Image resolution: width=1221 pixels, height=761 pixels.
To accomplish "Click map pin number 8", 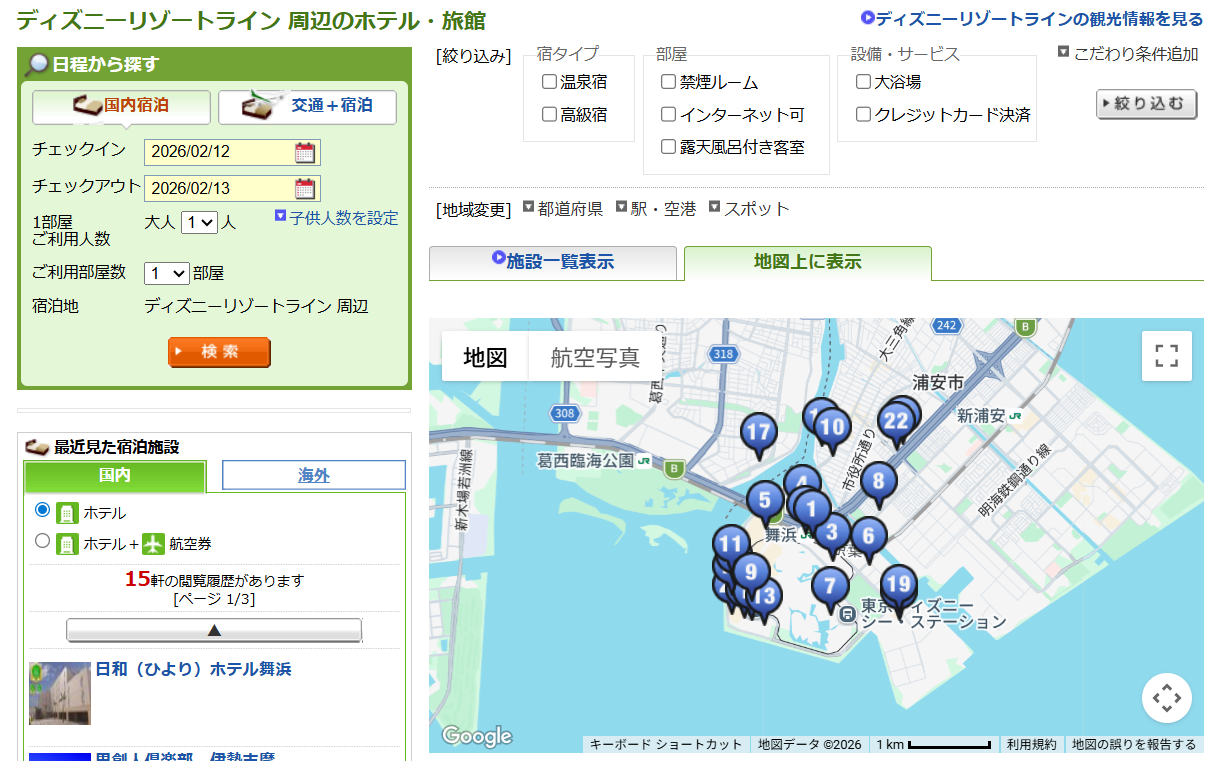I will coord(878,481).
